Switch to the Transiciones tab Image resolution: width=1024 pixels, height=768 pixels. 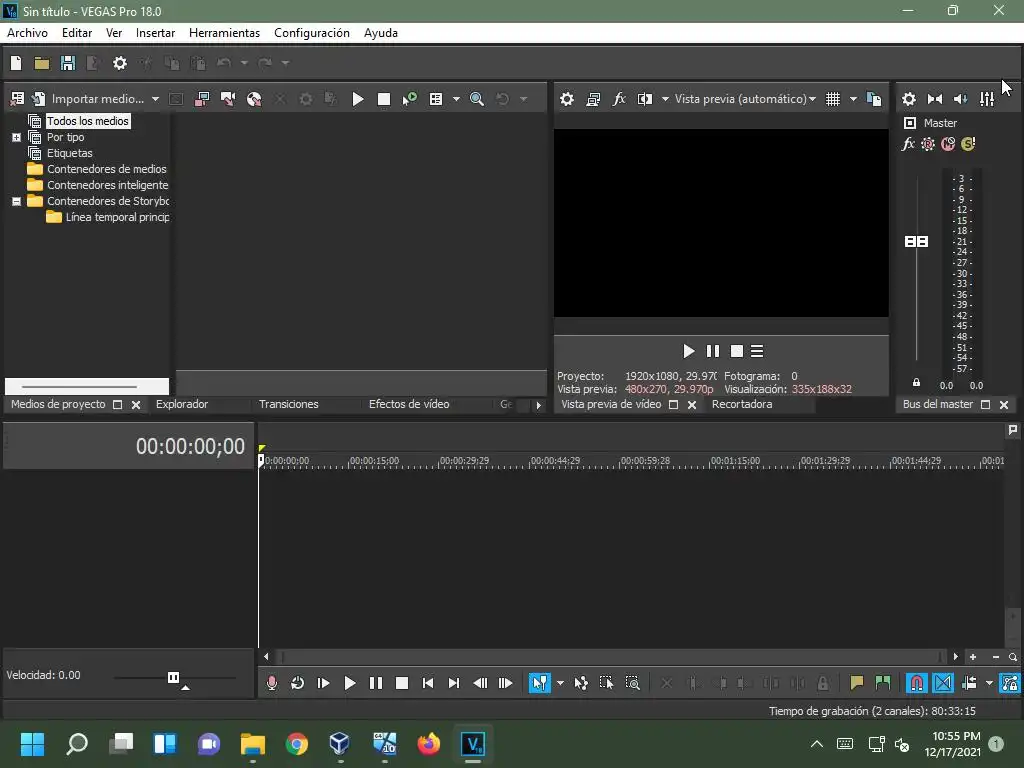pos(289,404)
